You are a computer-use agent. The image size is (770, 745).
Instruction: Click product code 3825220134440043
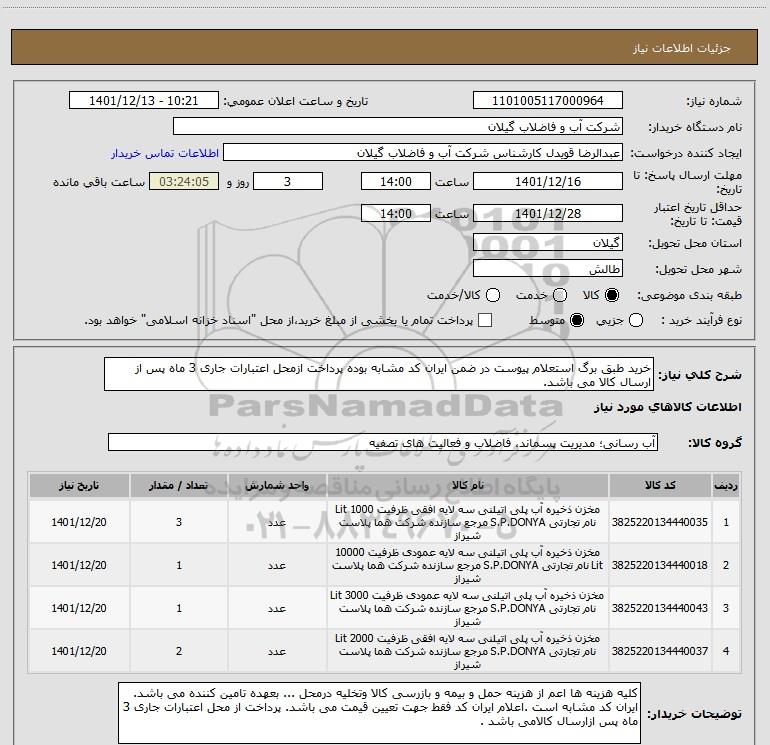[660, 608]
